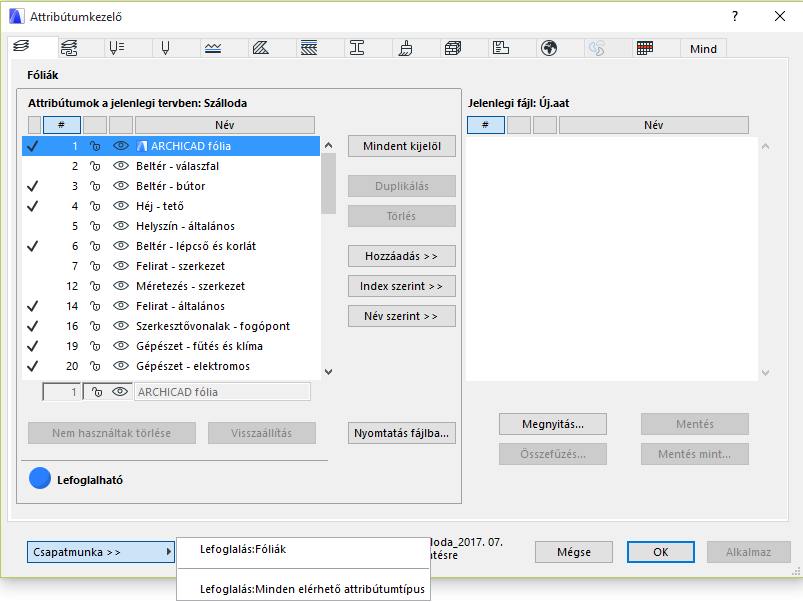Screen dimensions: 803x602
Task: Click the checkmark column header in project list
Action: (34, 125)
